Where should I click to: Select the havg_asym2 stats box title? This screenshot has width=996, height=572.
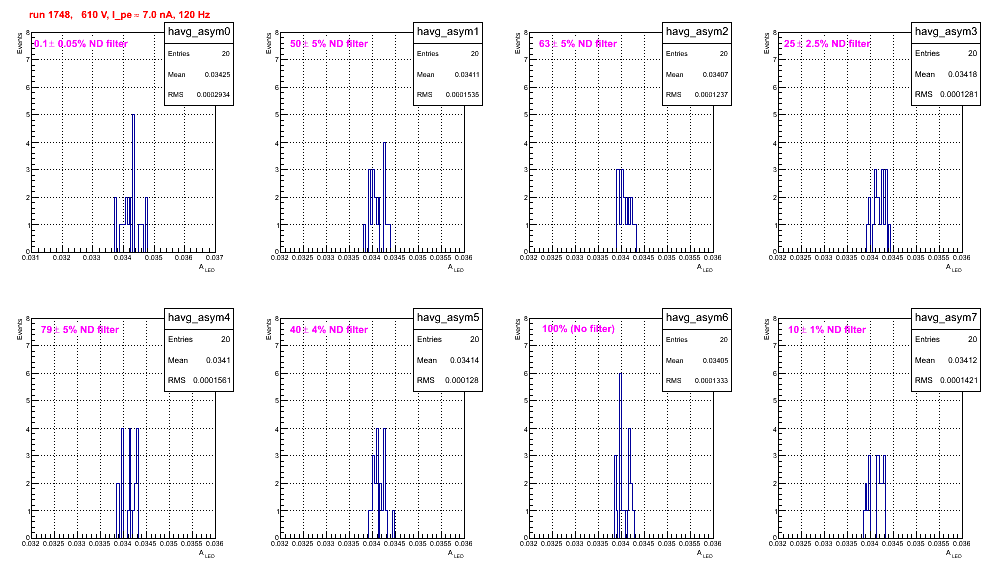697,31
